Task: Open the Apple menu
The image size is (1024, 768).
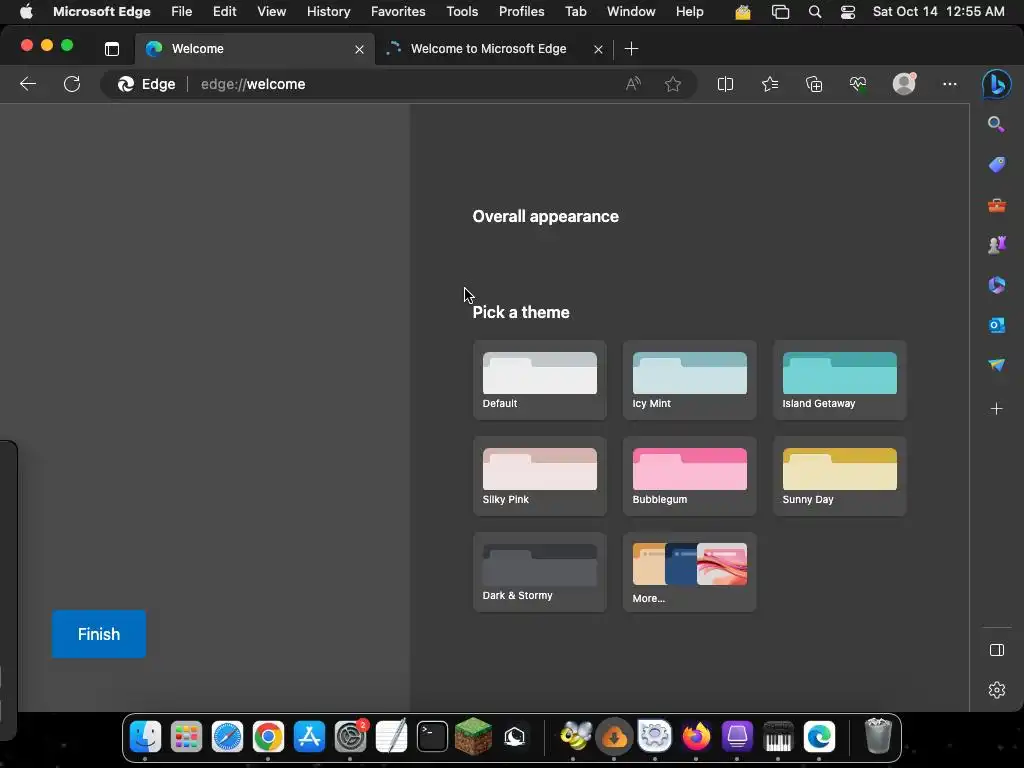Action: [x=26, y=12]
